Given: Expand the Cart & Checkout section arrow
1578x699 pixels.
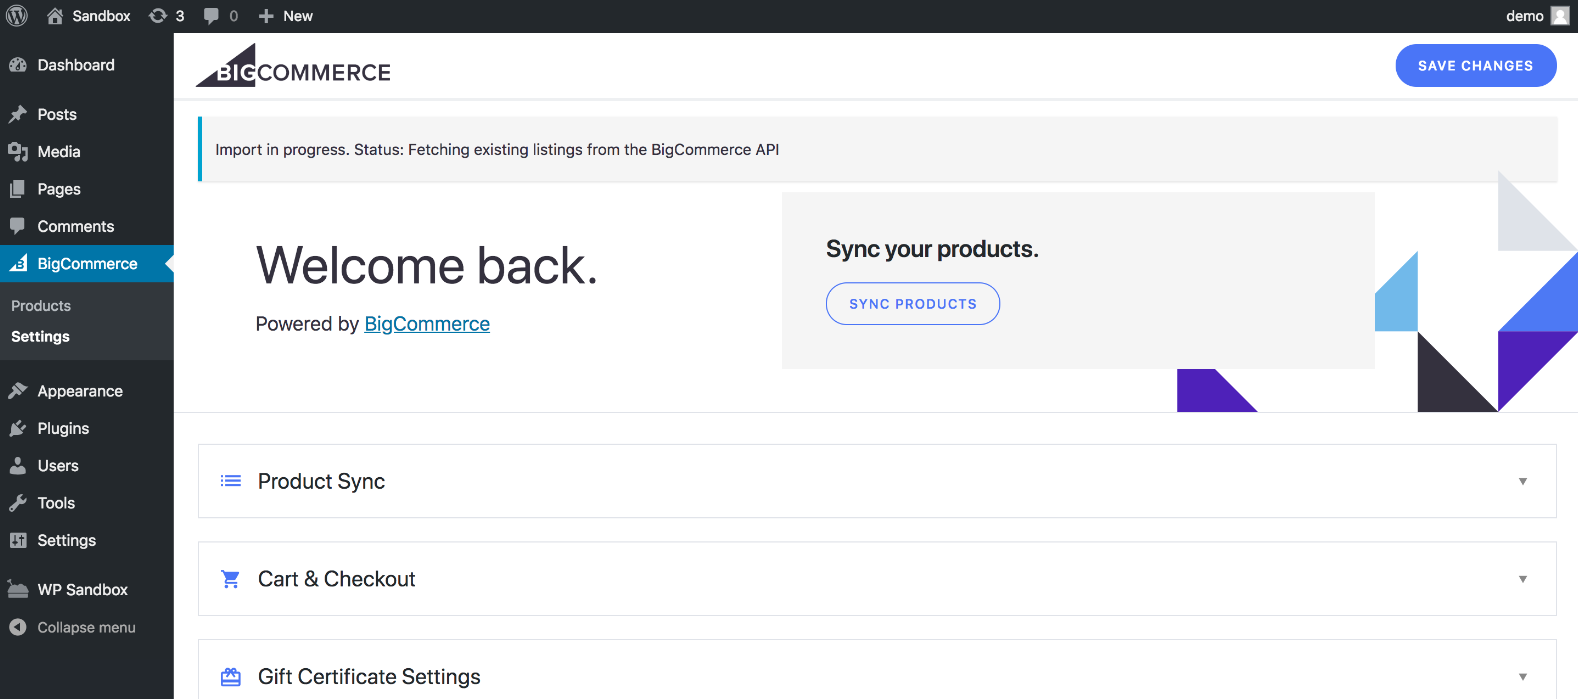Looking at the screenshot, I should click(1523, 580).
